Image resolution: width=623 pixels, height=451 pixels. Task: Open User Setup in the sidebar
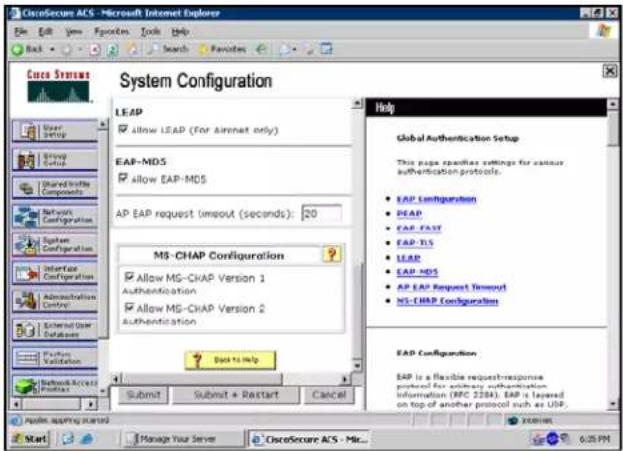coord(55,131)
